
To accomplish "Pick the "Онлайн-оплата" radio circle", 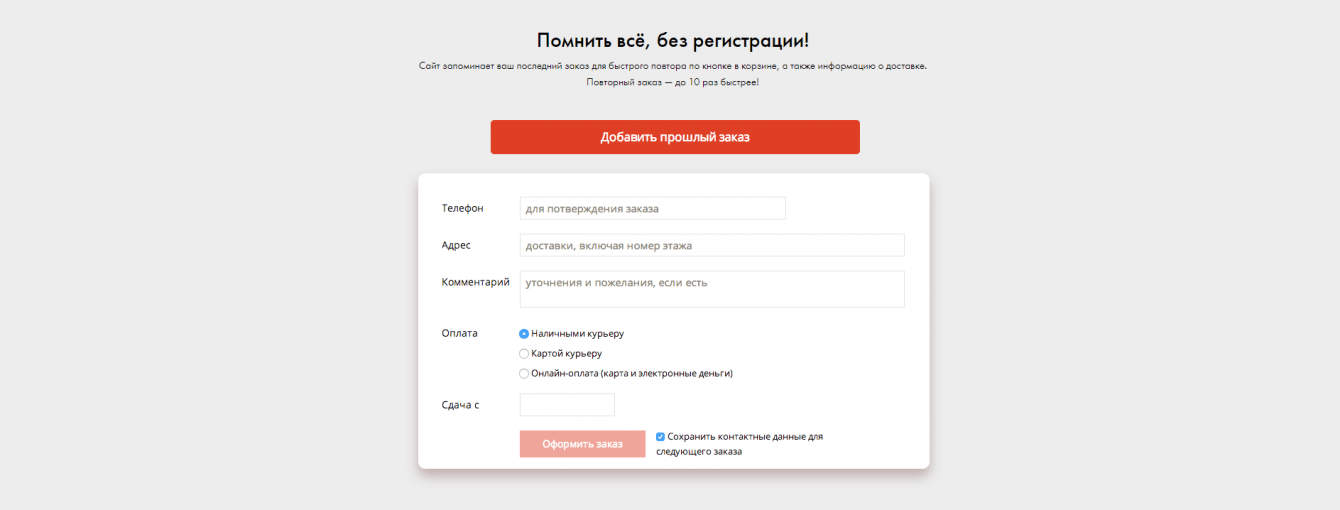I will (x=524, y=374).
